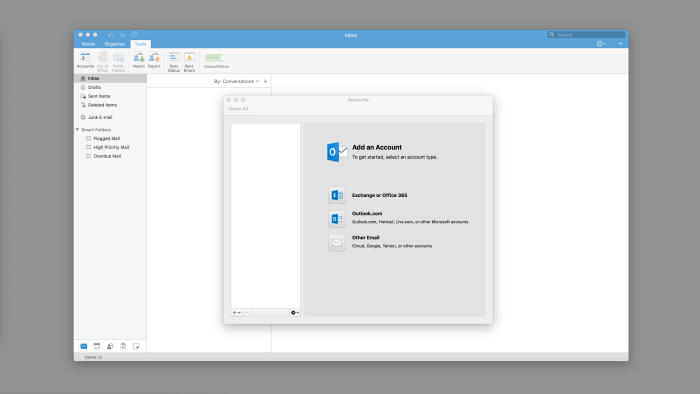Click the redo arrow in title bar
Image resolution: width=700 pixels, height=394 pixels.
click(x=123, y=35)
